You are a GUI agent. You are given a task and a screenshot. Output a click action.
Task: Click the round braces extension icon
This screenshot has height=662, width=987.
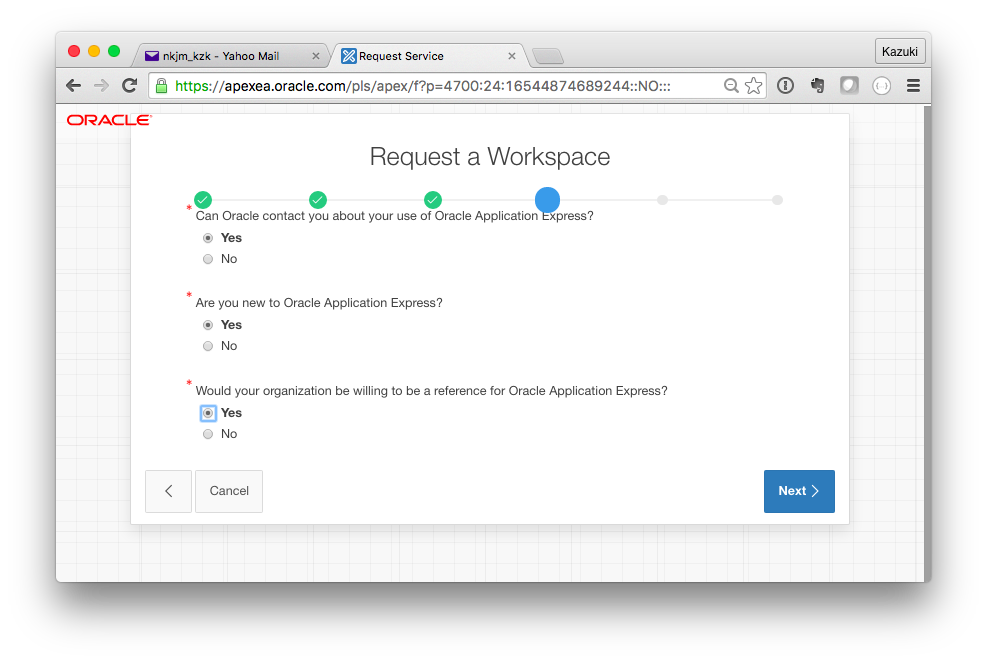[x=881, y=86]
